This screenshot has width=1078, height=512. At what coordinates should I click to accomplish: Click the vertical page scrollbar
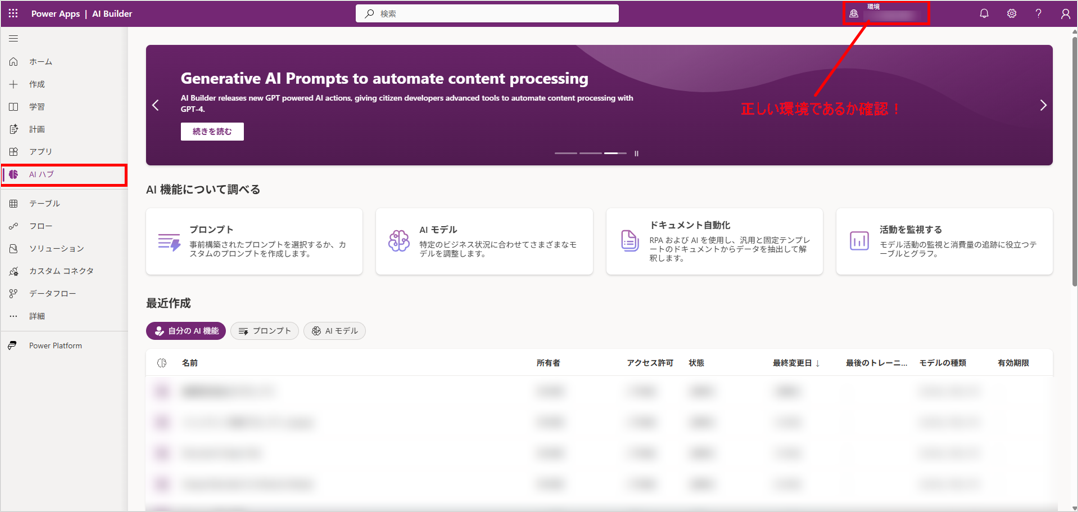point(1074,200)
